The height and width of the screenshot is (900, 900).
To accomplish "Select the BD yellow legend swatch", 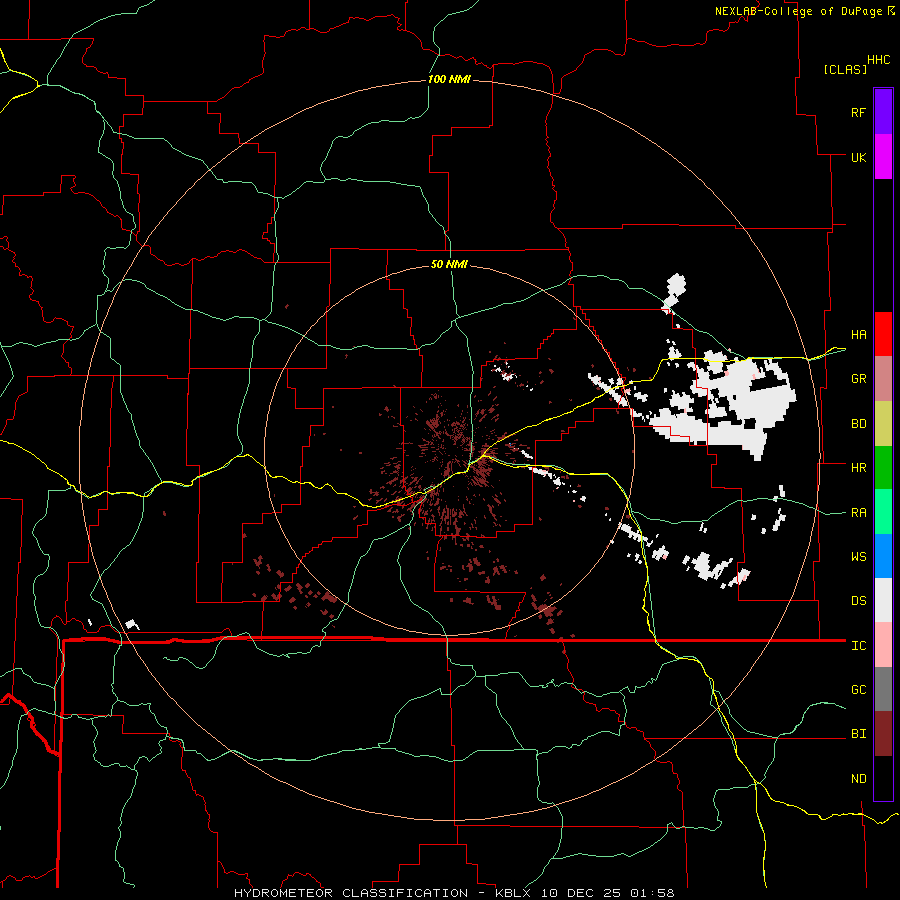I will point(883,424).
